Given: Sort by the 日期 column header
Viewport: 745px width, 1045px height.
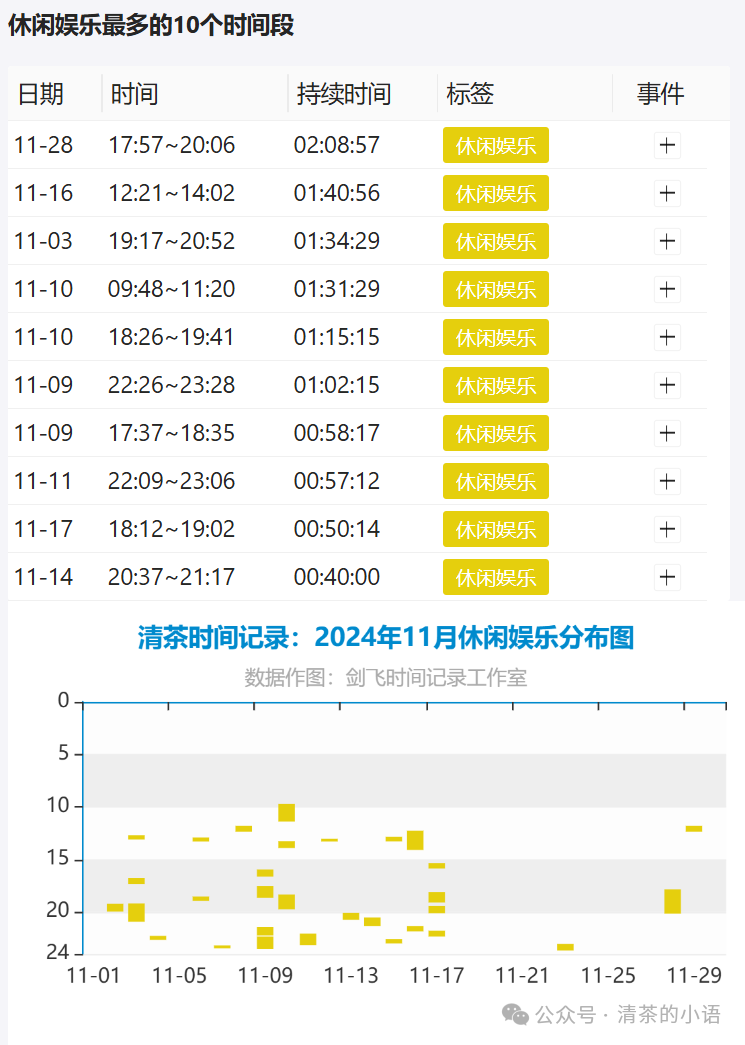Looking at the screenshot, I should pos(41,94).
